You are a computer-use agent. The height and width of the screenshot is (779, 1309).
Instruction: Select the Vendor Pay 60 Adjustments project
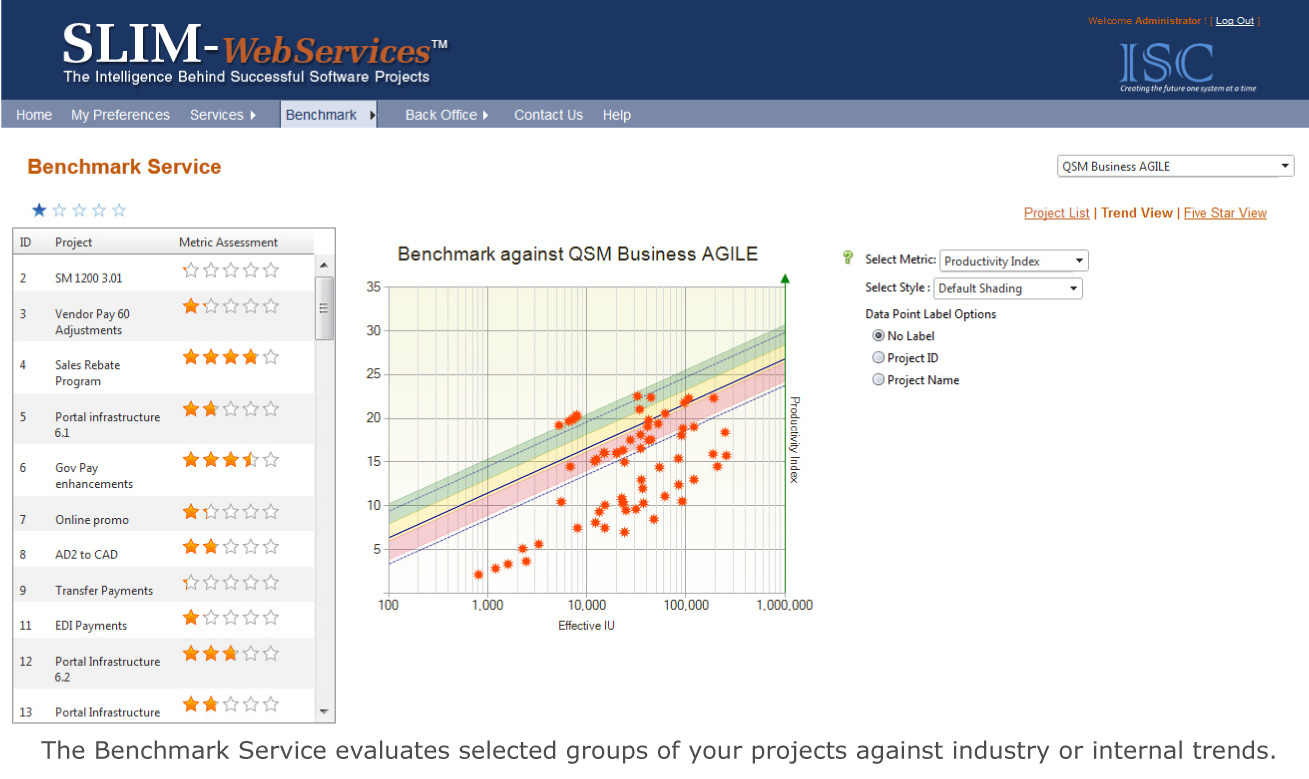[164, 317]
